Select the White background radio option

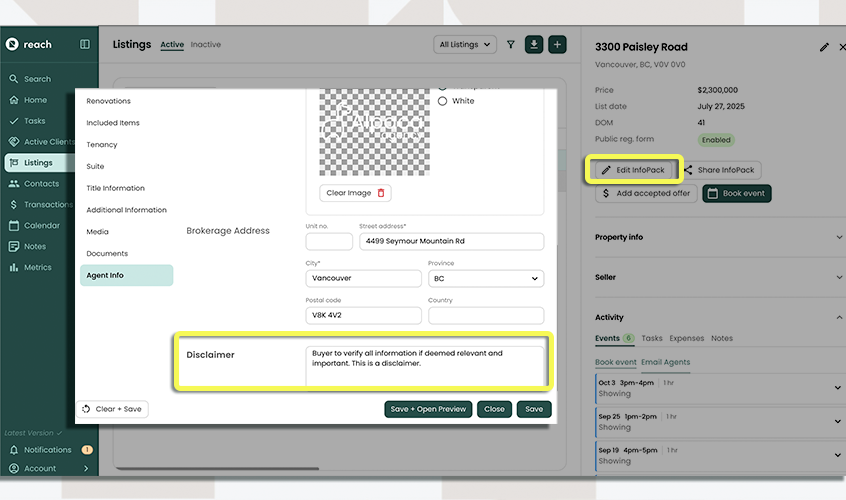tap(443, 101)
